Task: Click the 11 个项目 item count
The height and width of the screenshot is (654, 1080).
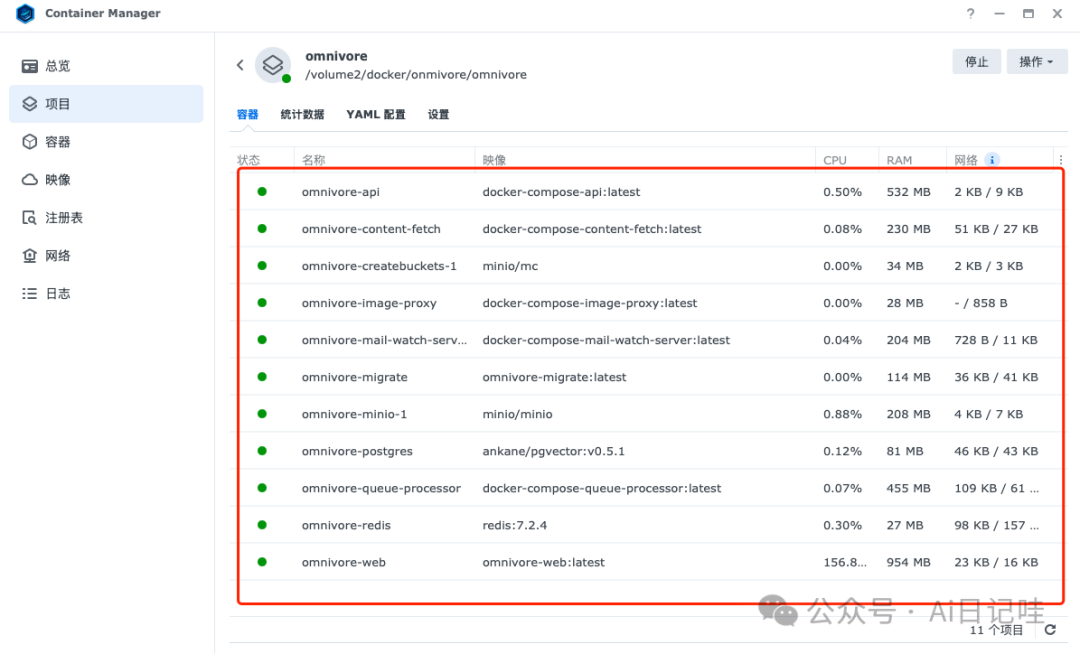Action: [996, 630]
